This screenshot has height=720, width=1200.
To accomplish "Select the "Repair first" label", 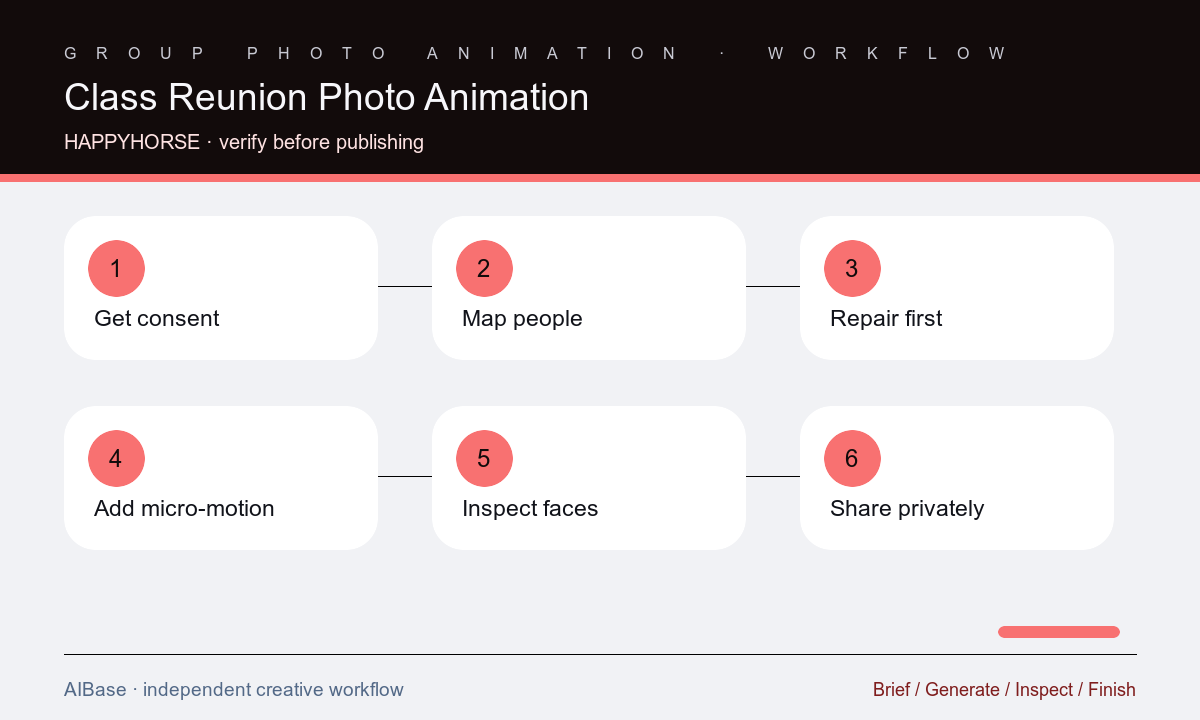I will point(886,319).
